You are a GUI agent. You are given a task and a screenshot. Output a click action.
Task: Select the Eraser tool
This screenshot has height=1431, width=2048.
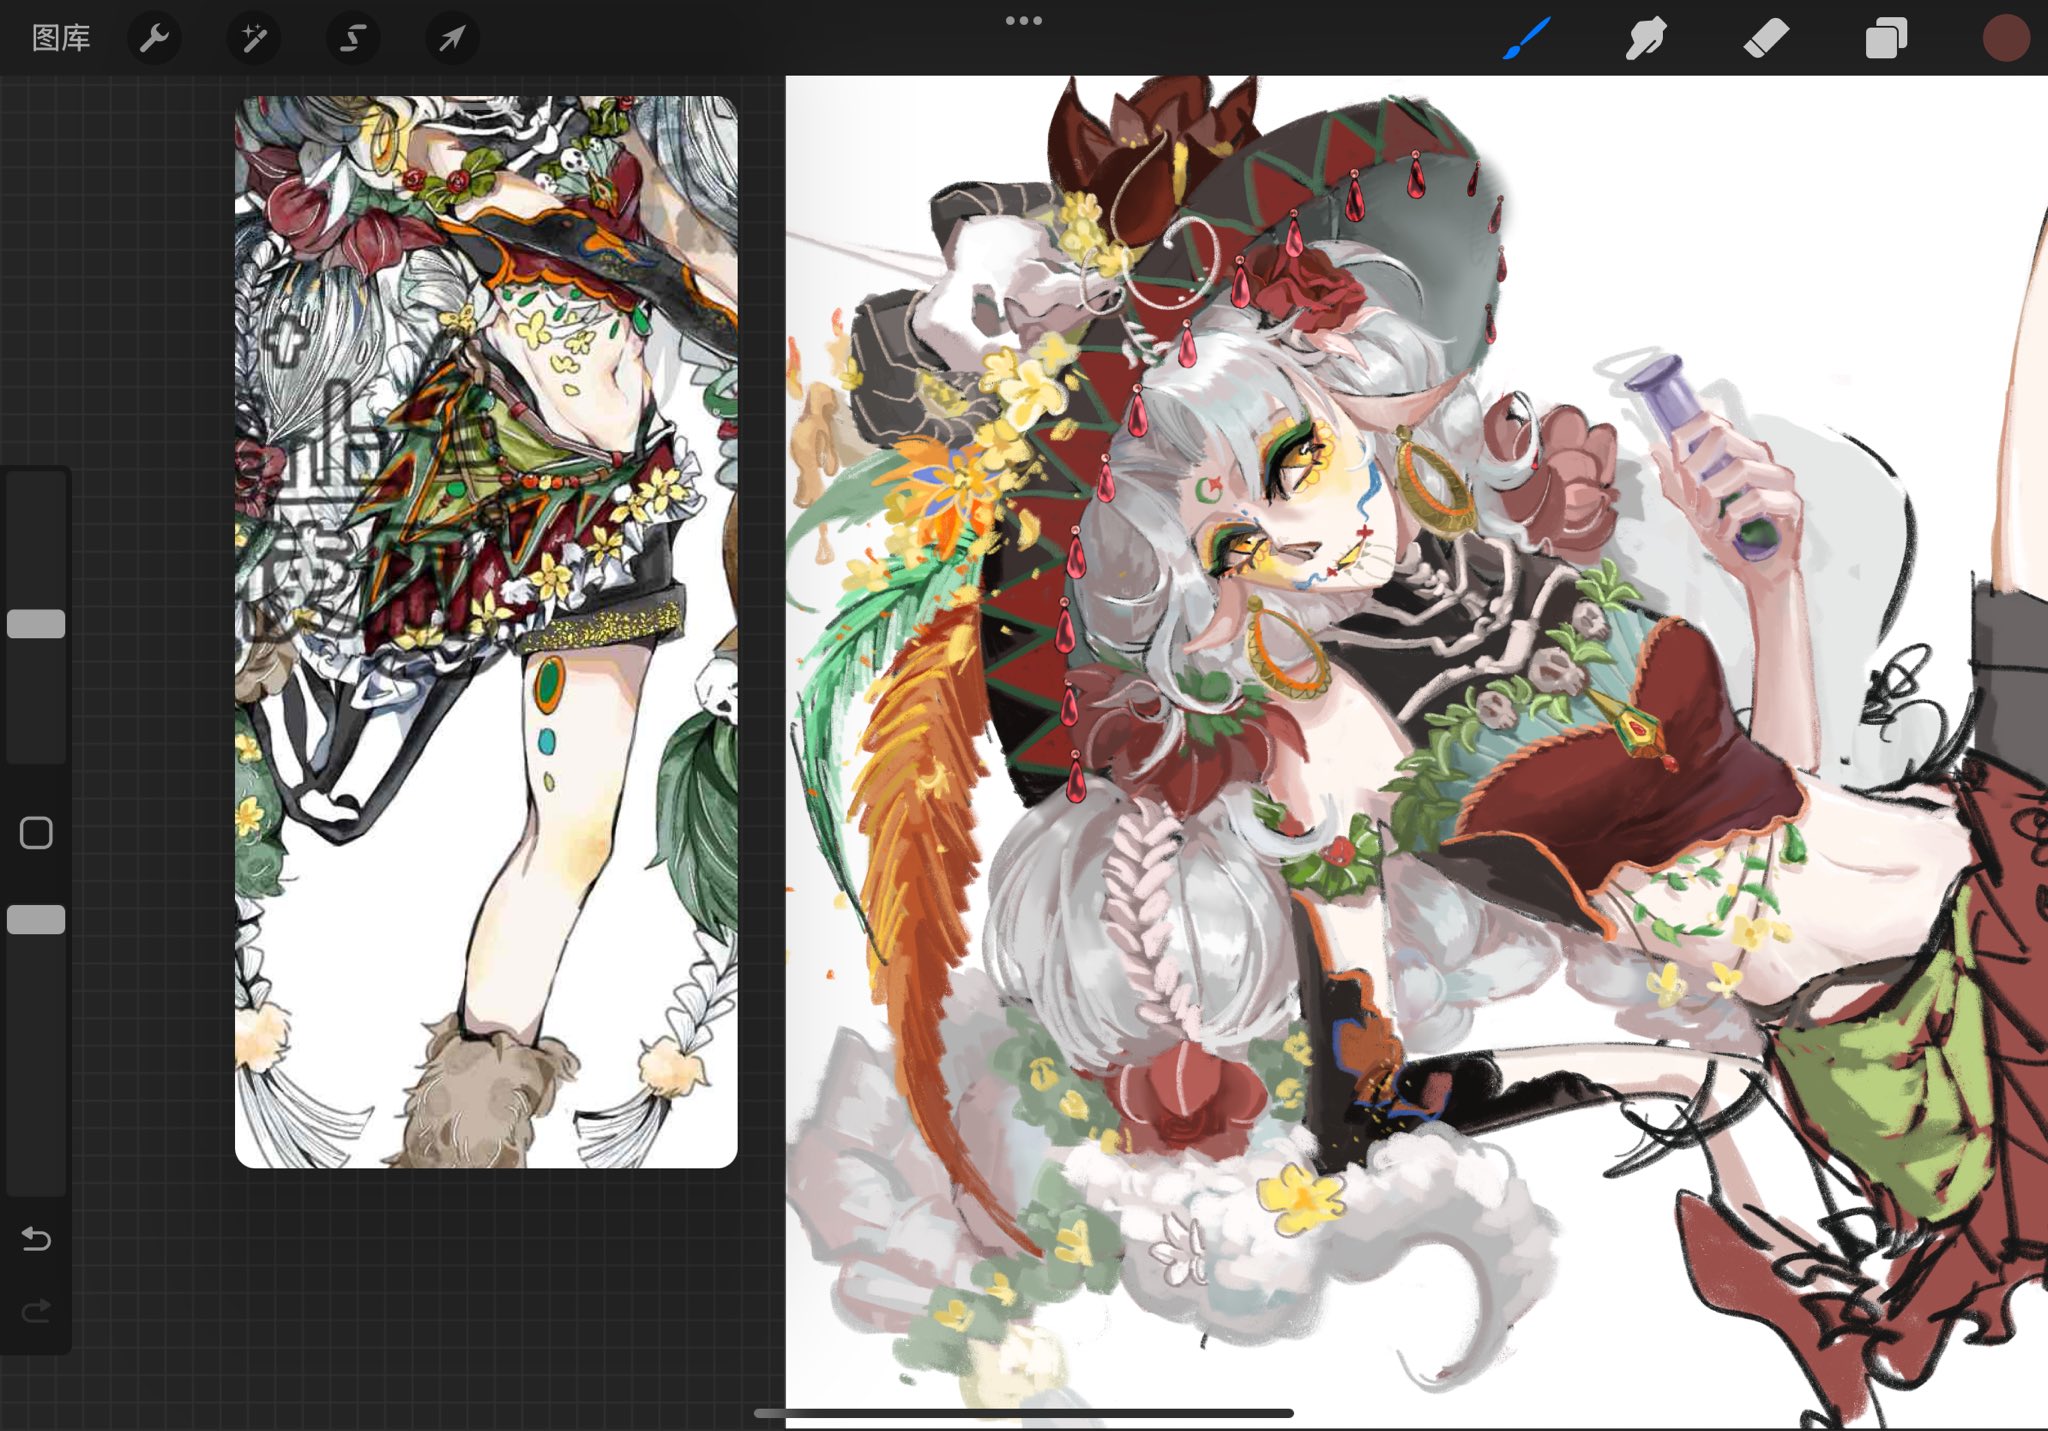[1766, 38]
